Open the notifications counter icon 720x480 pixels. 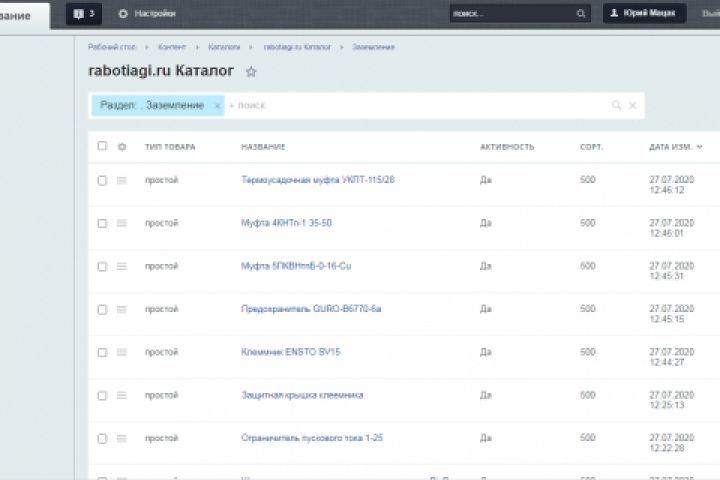84,14
